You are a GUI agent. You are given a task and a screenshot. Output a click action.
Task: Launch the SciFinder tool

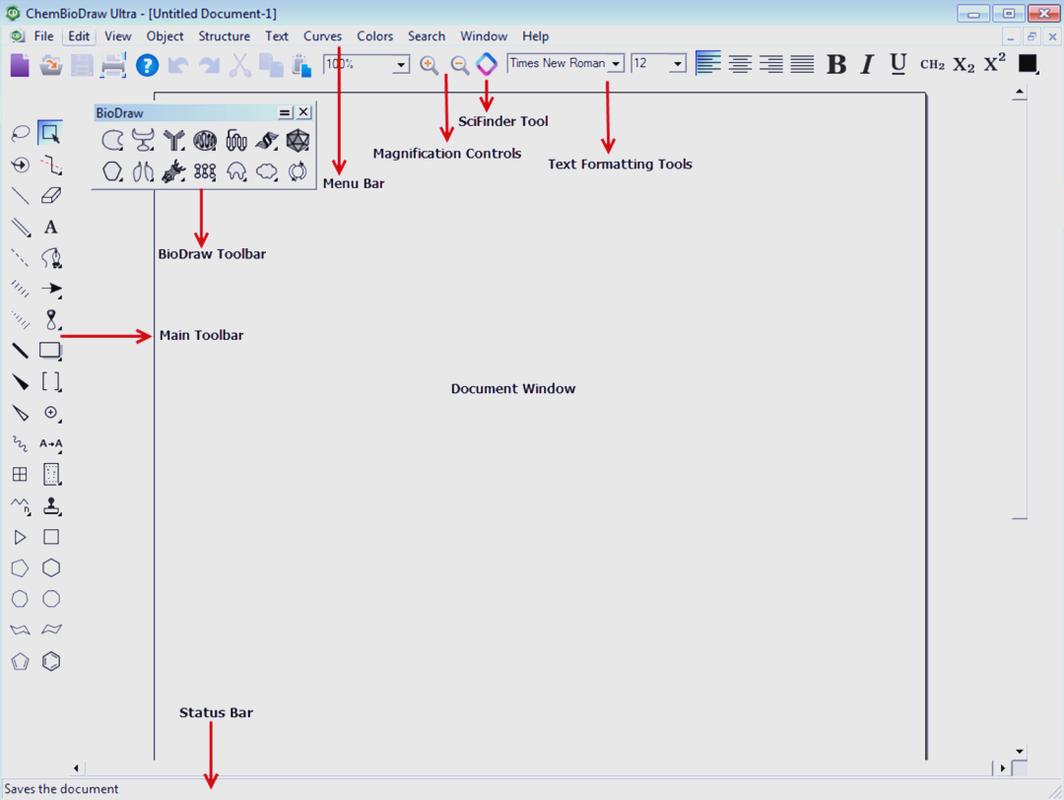[485, 63]
